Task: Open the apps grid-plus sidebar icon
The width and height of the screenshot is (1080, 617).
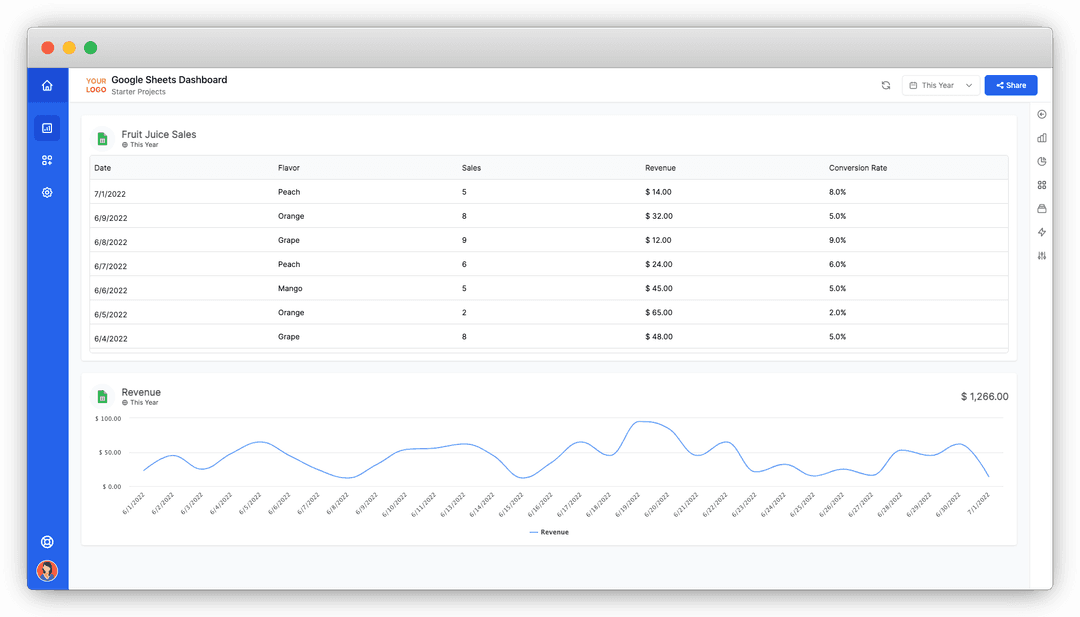Action: coord(47,160)
